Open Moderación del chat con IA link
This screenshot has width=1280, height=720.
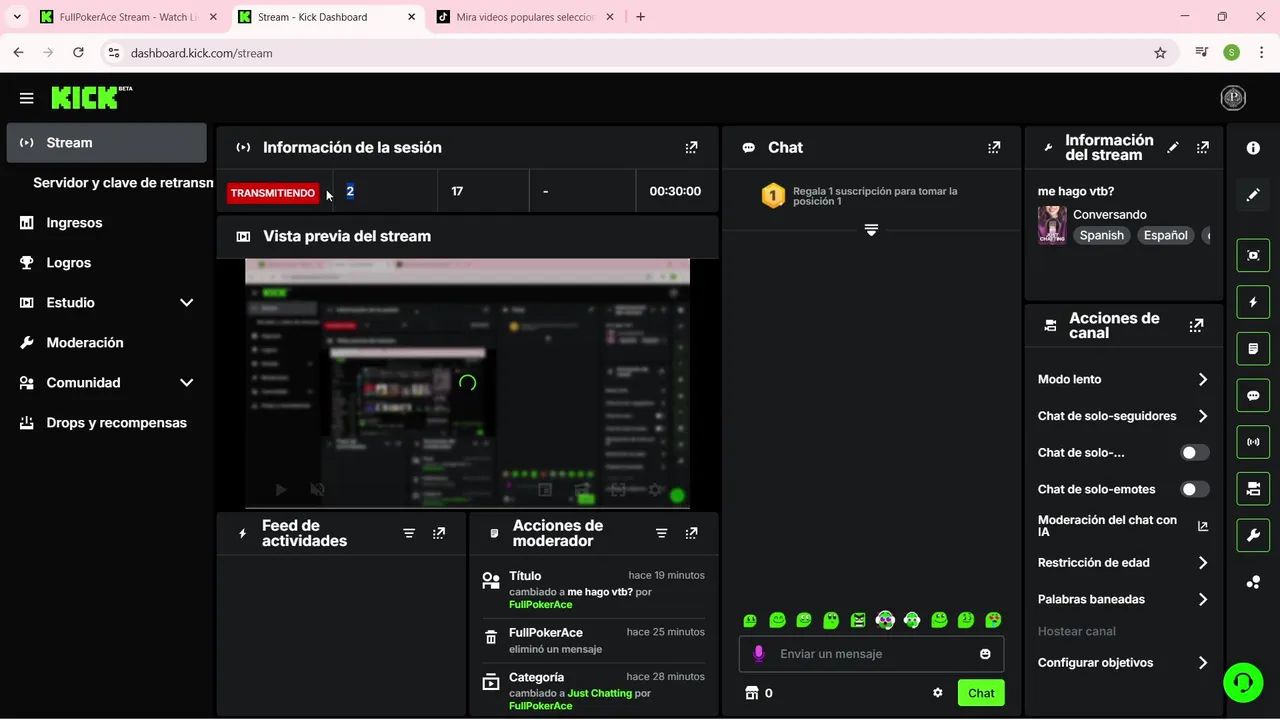pos(1122,526)
